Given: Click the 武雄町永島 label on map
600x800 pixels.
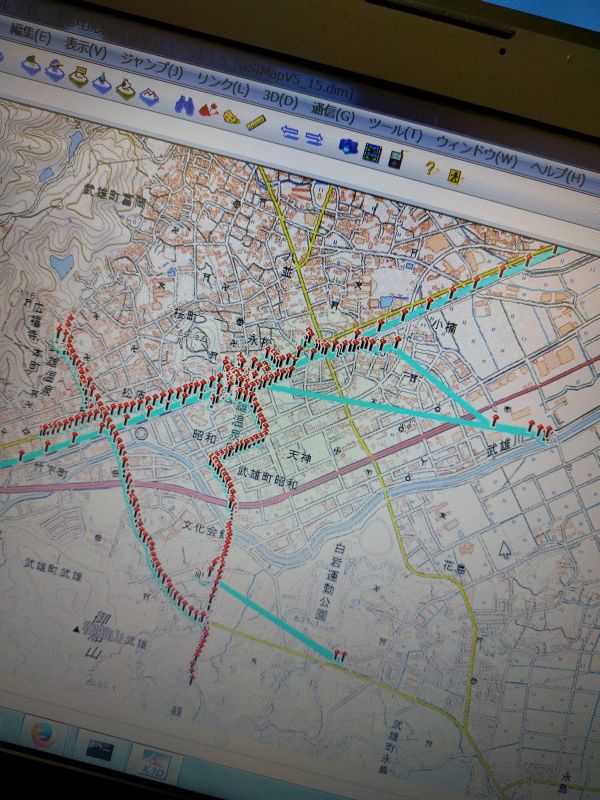Looking at the screenshot, I should tap(392, 746).
